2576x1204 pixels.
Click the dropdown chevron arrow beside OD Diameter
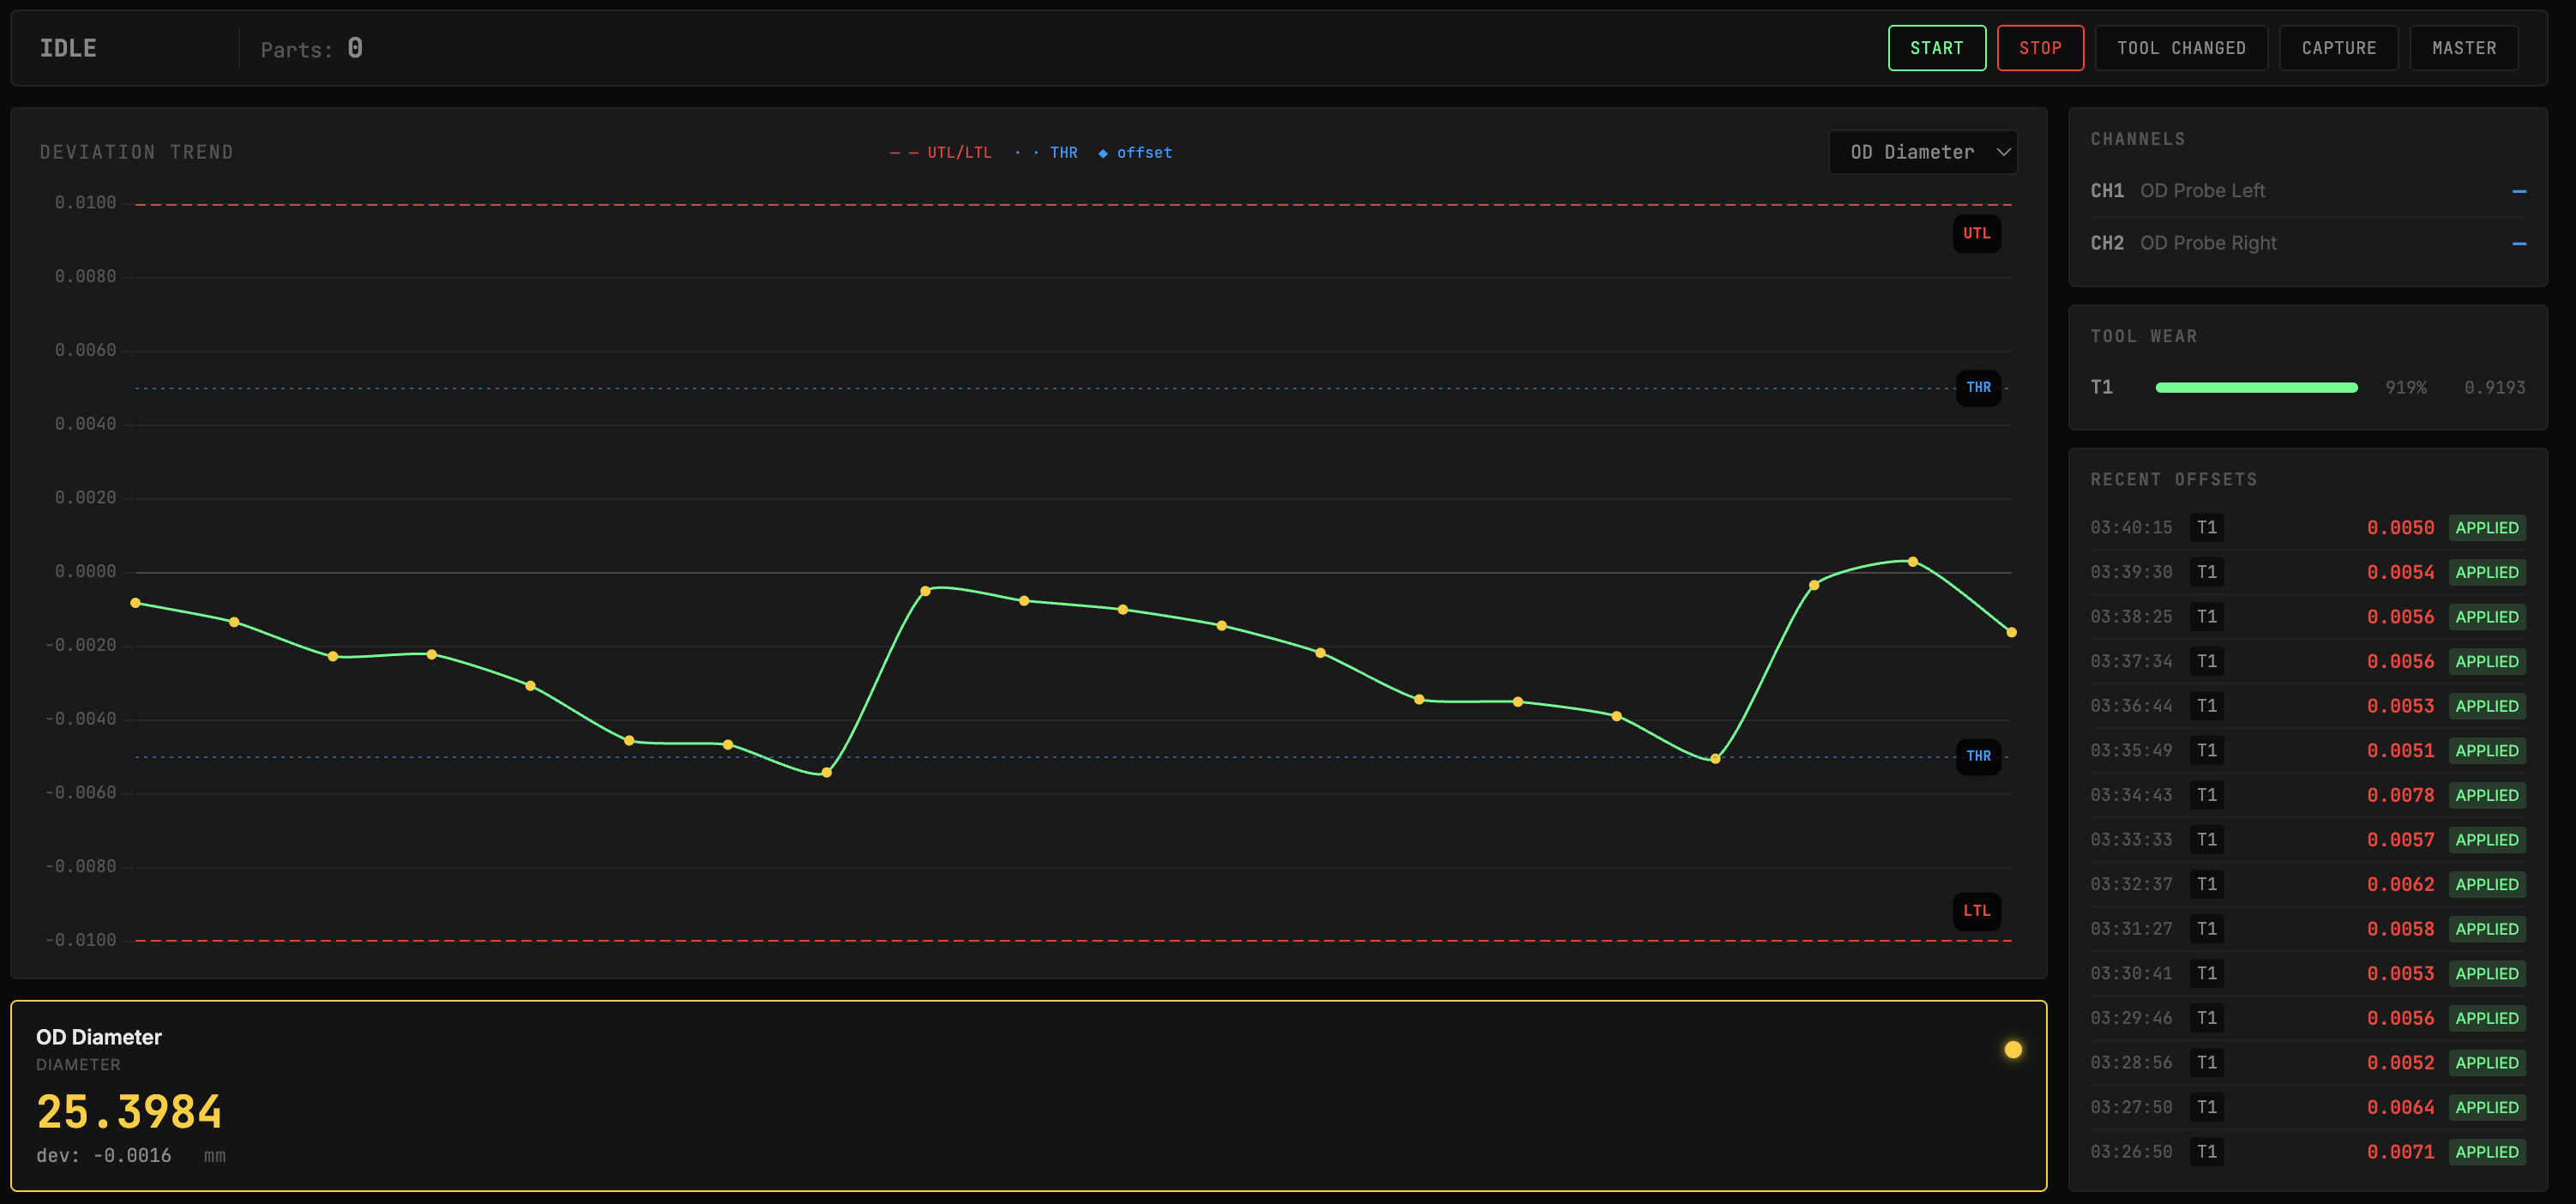tap(2003, 152)
